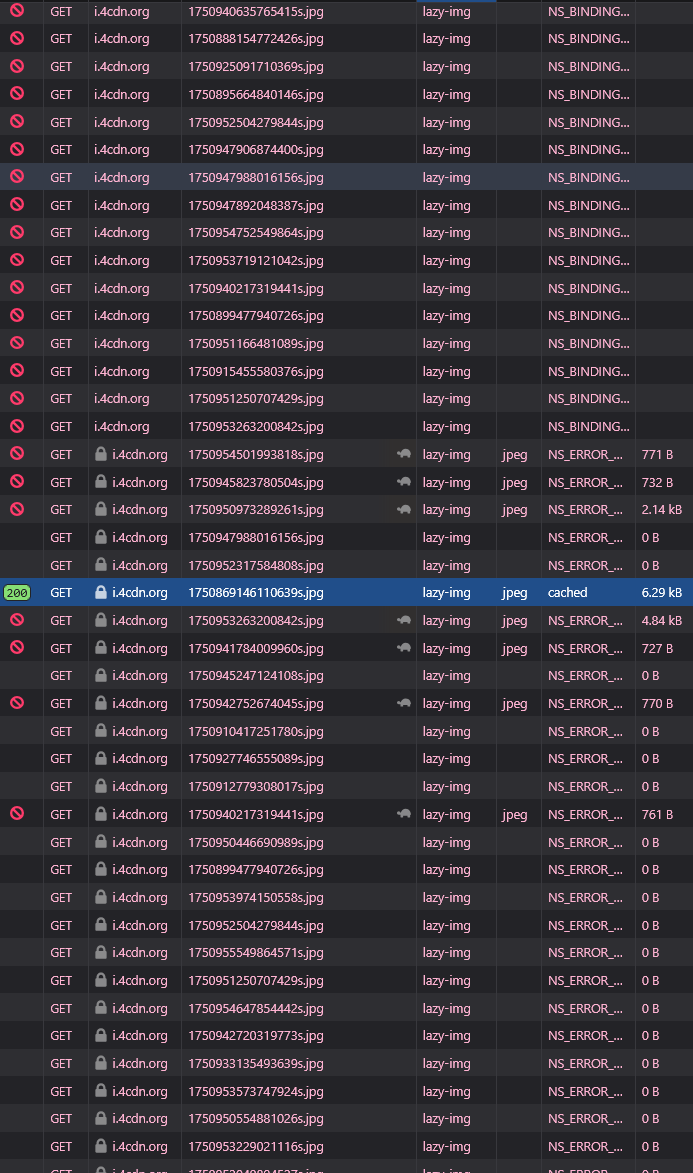Click blocked icon for 1750888154772426s.jpg request

pos(16,38)
